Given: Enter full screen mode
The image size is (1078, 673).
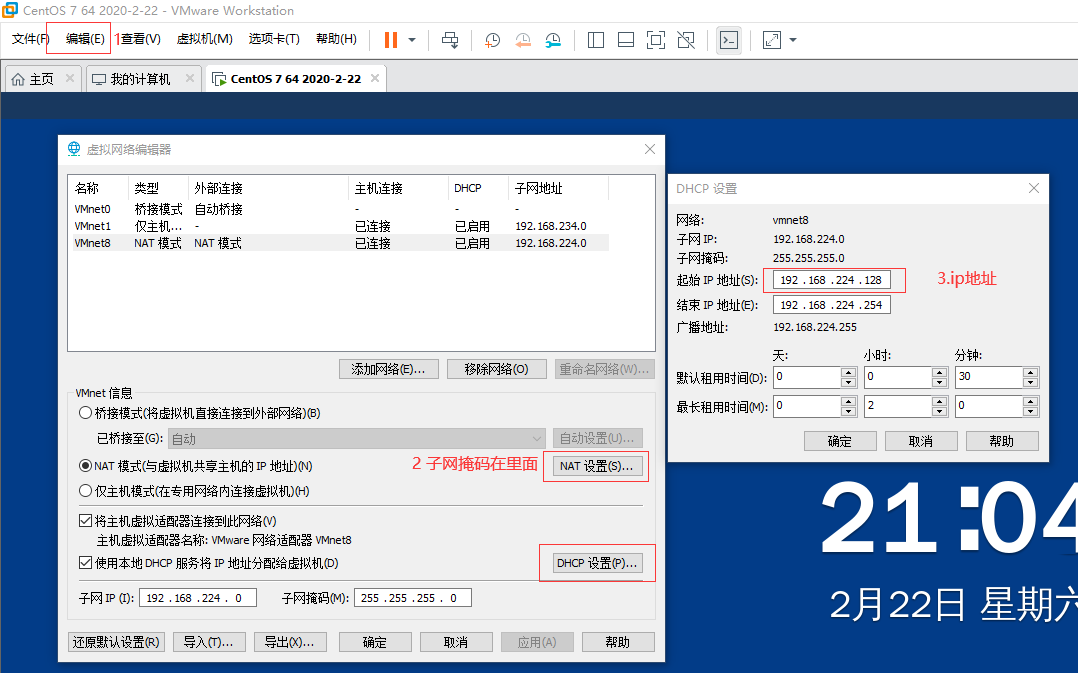Looking at the screenshot, I should [x=655, y=40].
